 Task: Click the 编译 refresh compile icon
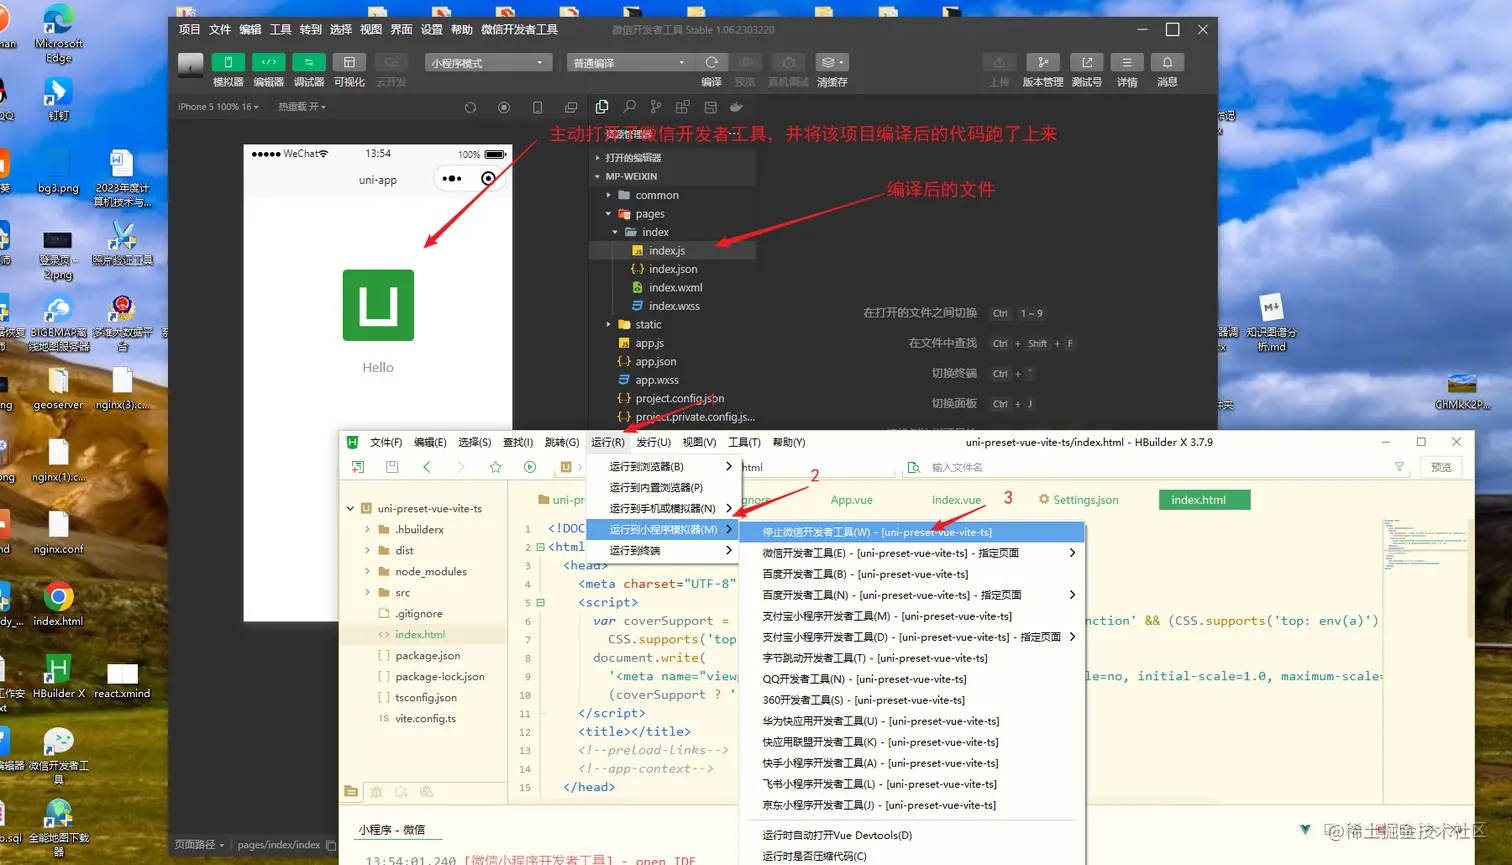[711, 62]
